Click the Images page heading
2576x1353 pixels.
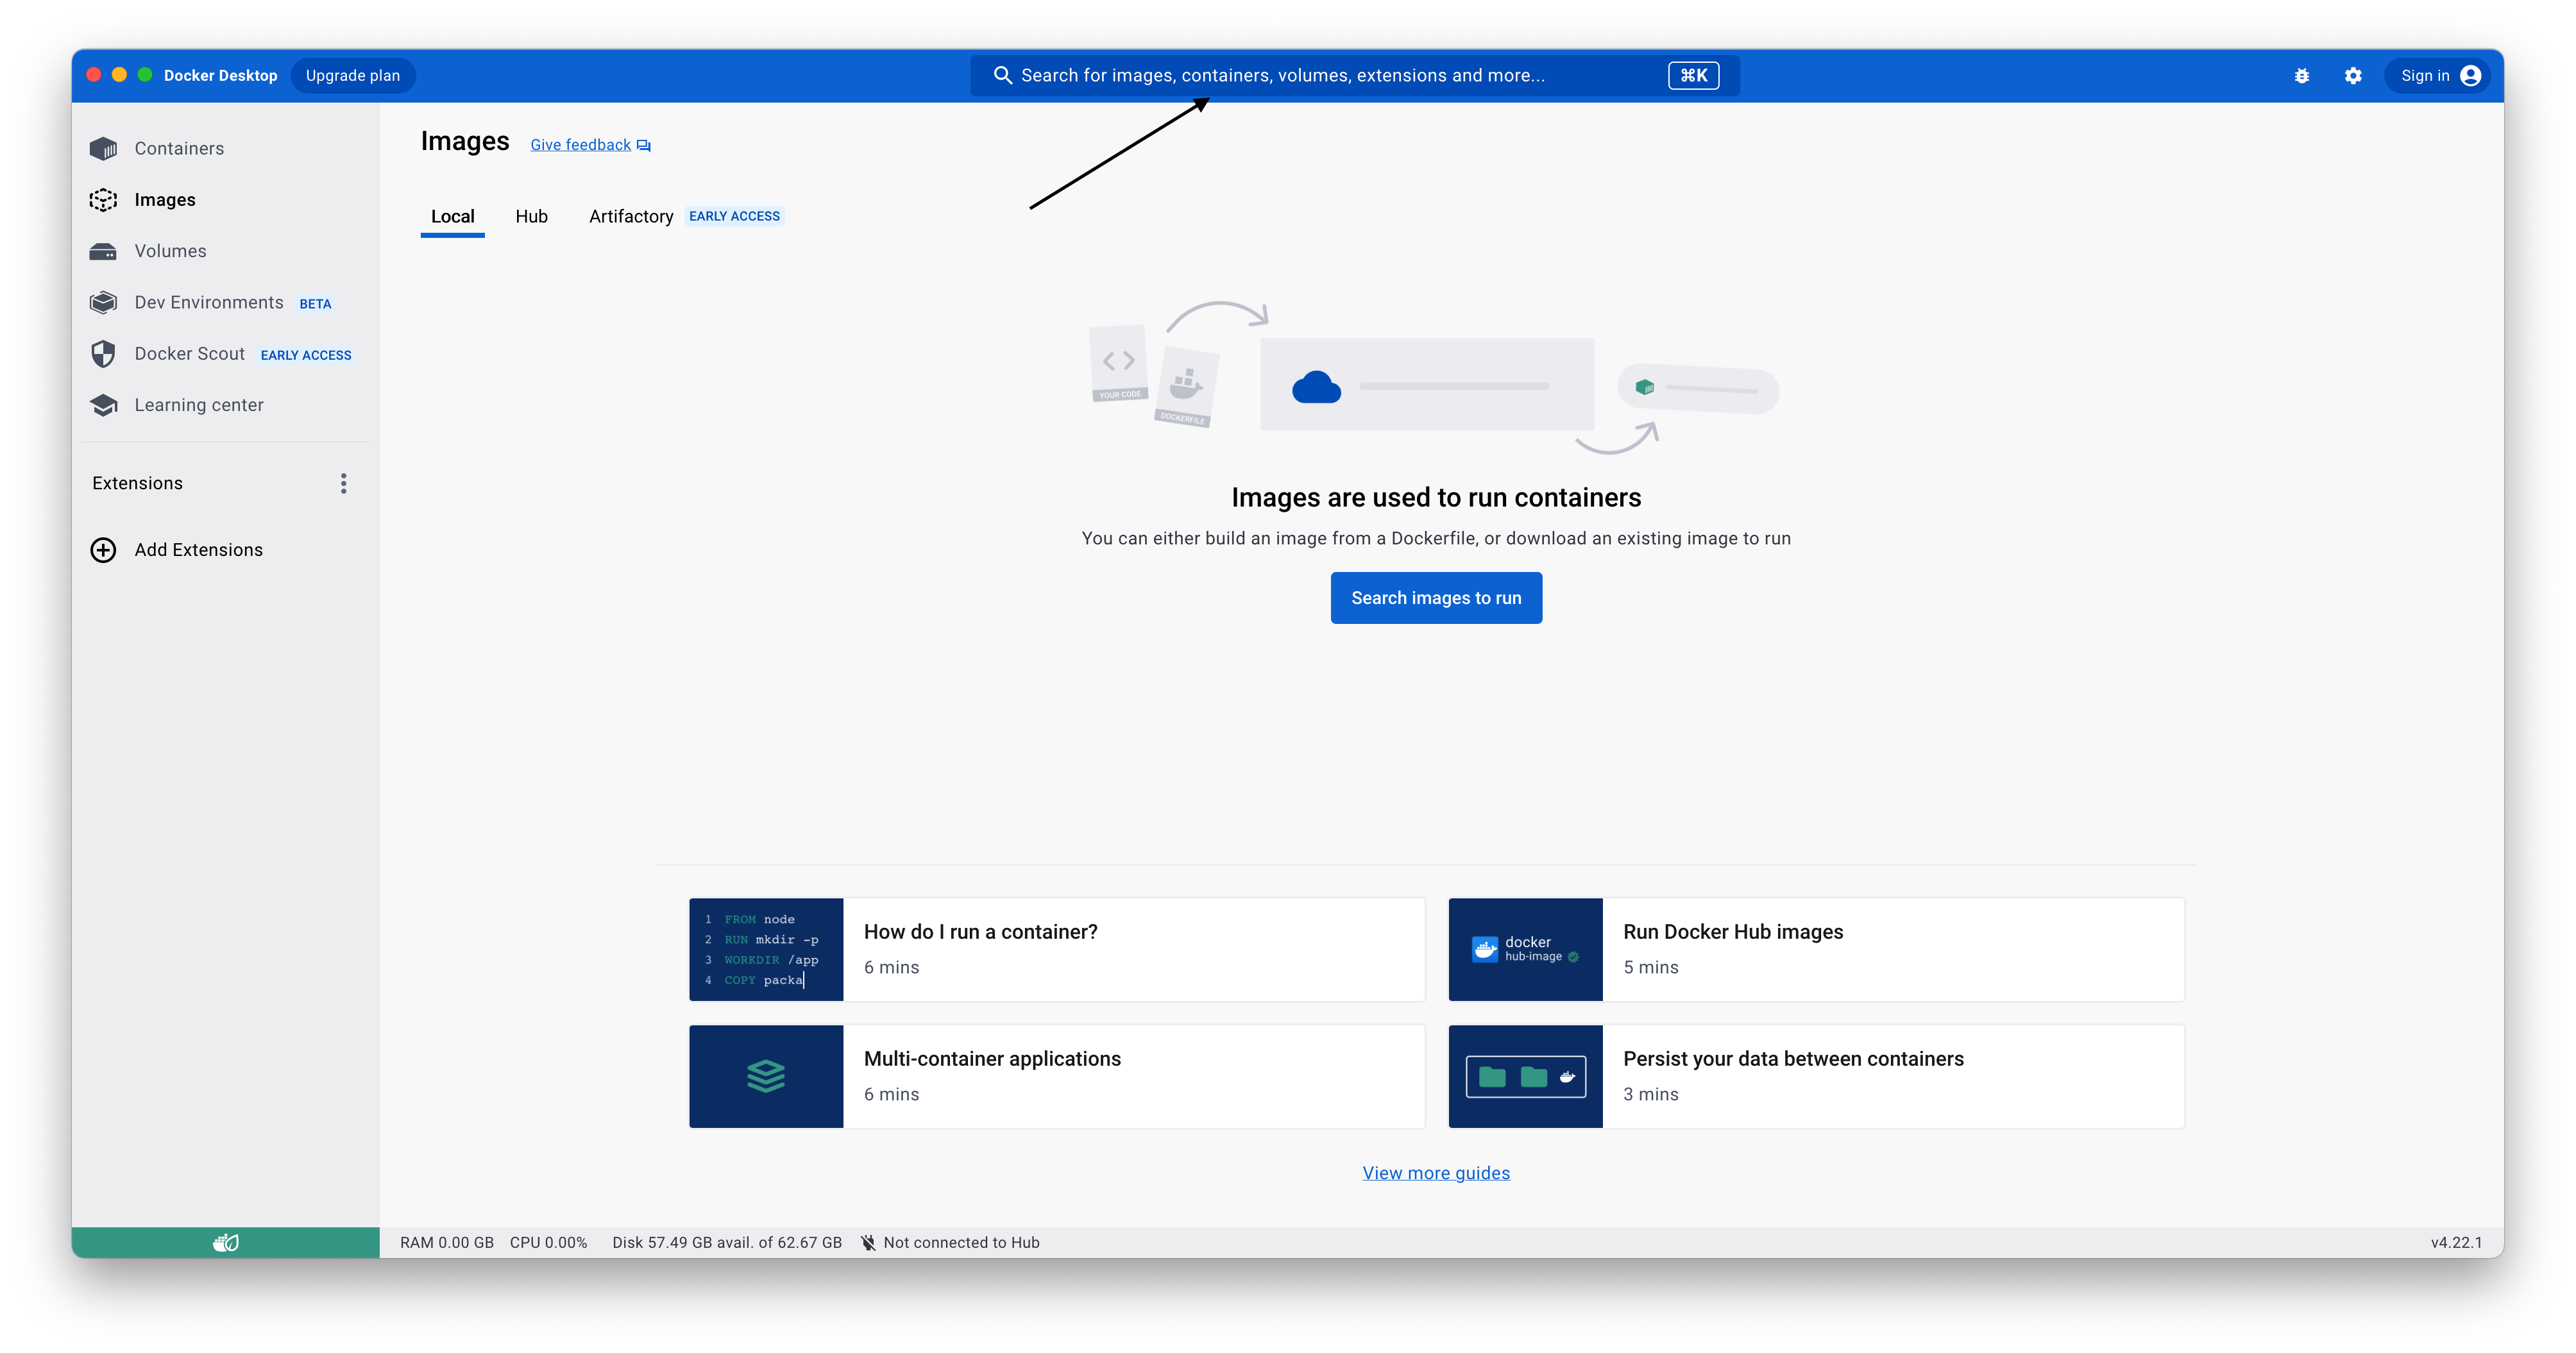[x=465, y=142]
